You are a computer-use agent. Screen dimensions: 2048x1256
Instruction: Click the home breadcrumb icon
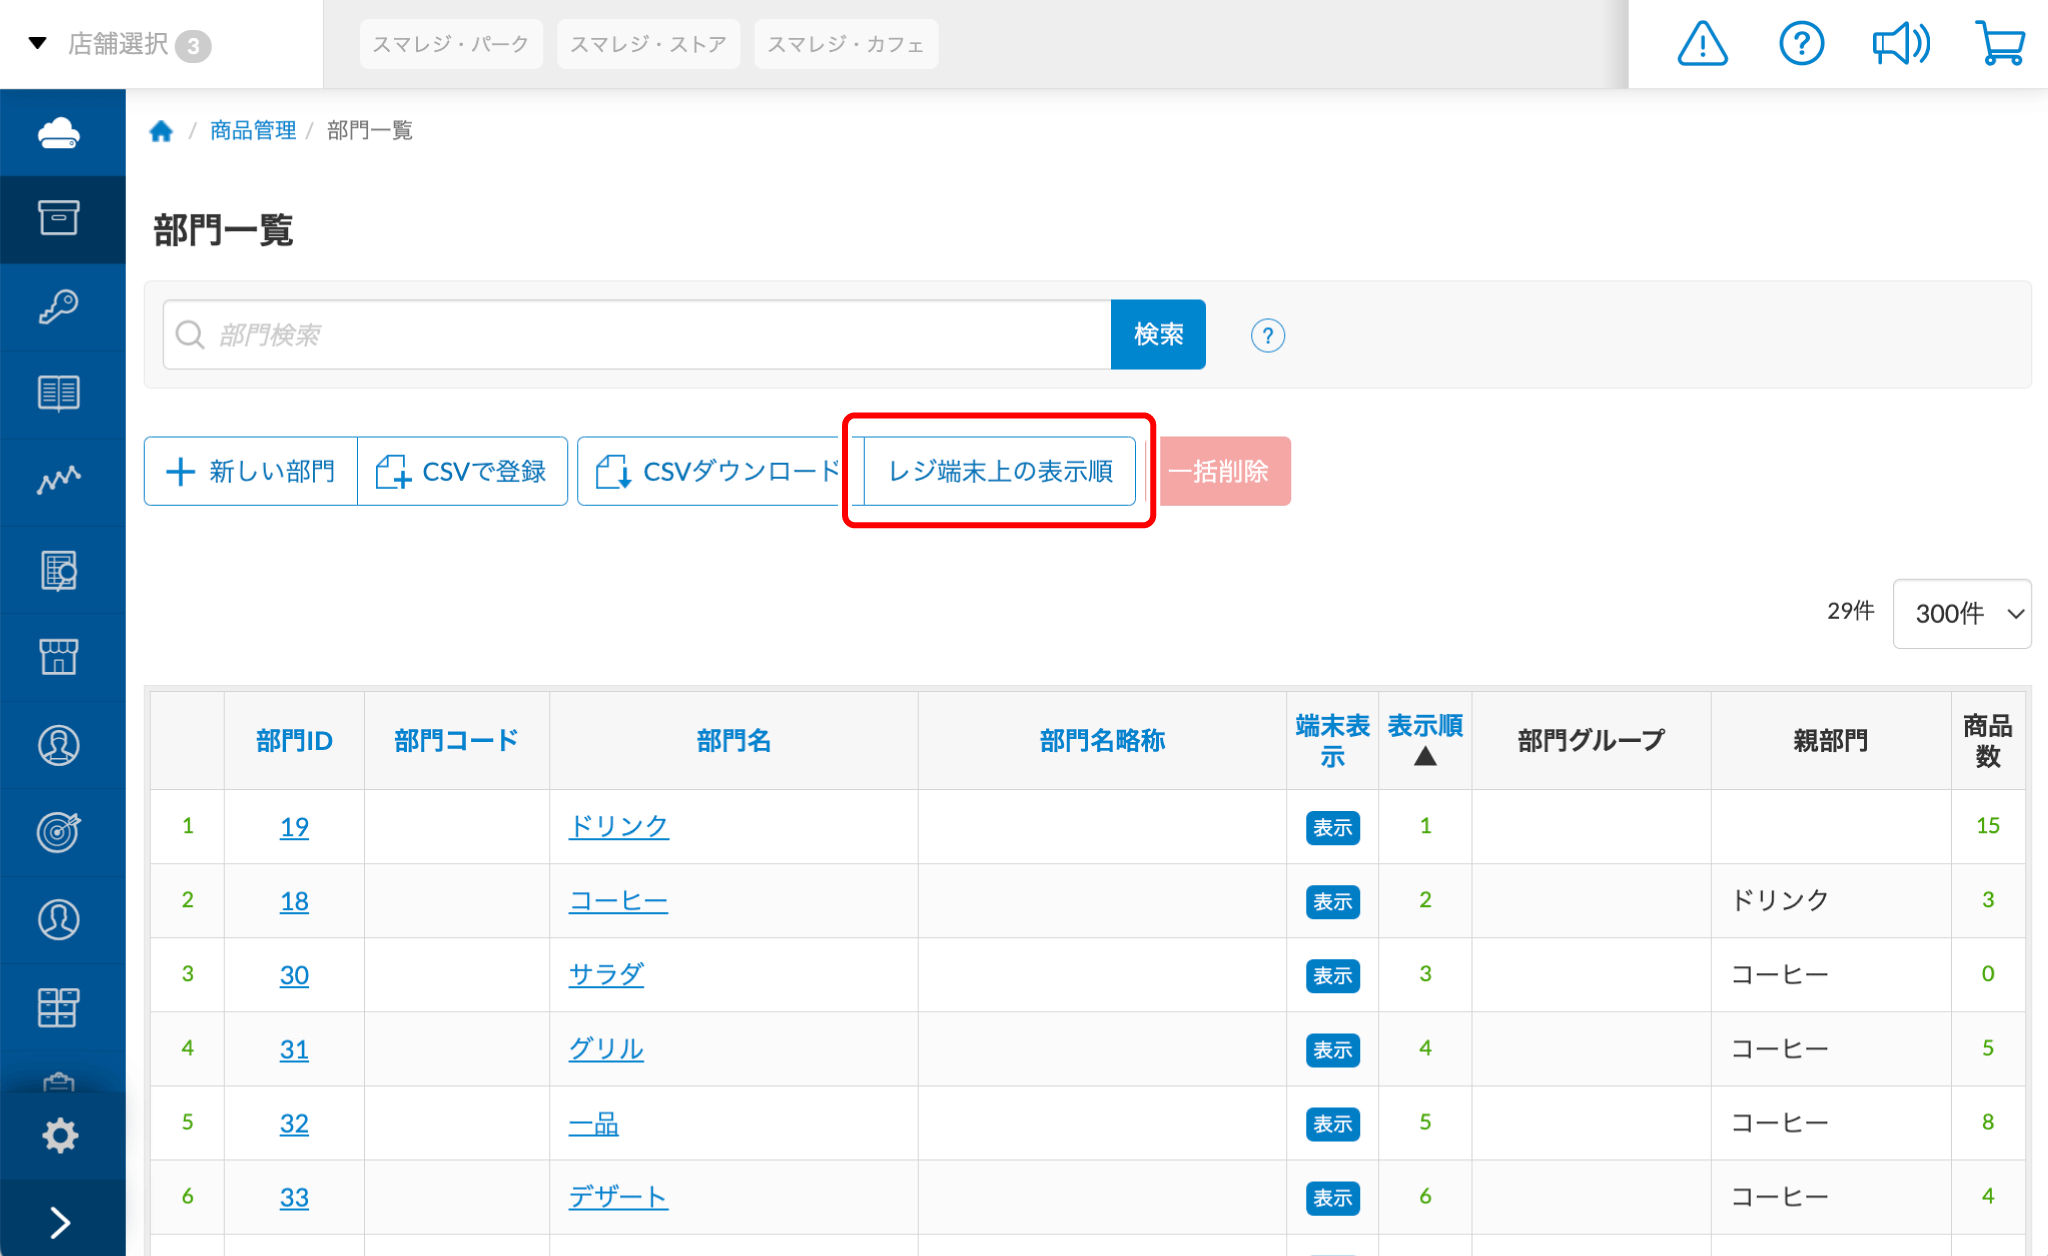coord(161,131)
